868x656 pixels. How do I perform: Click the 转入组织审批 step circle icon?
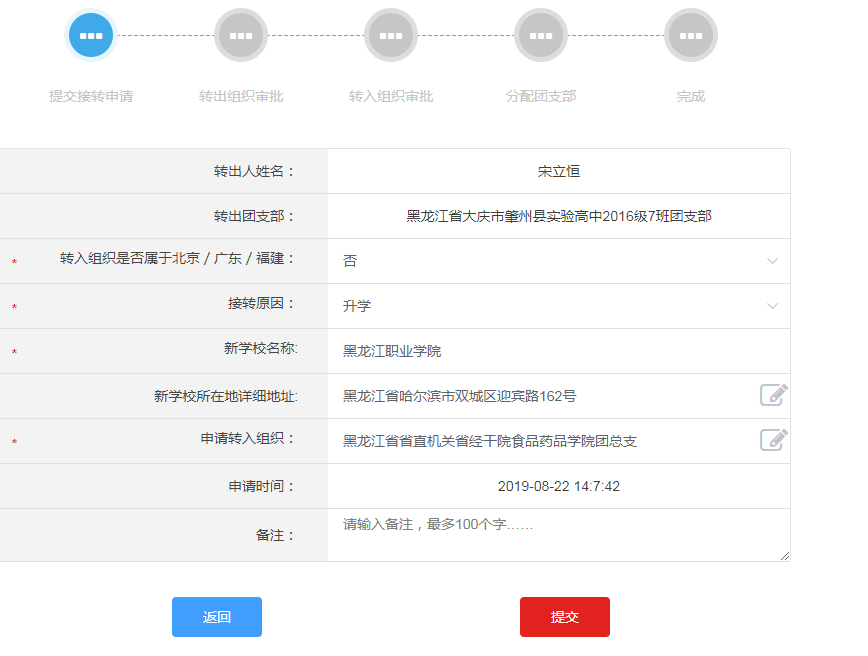click(x=391, y=36)
